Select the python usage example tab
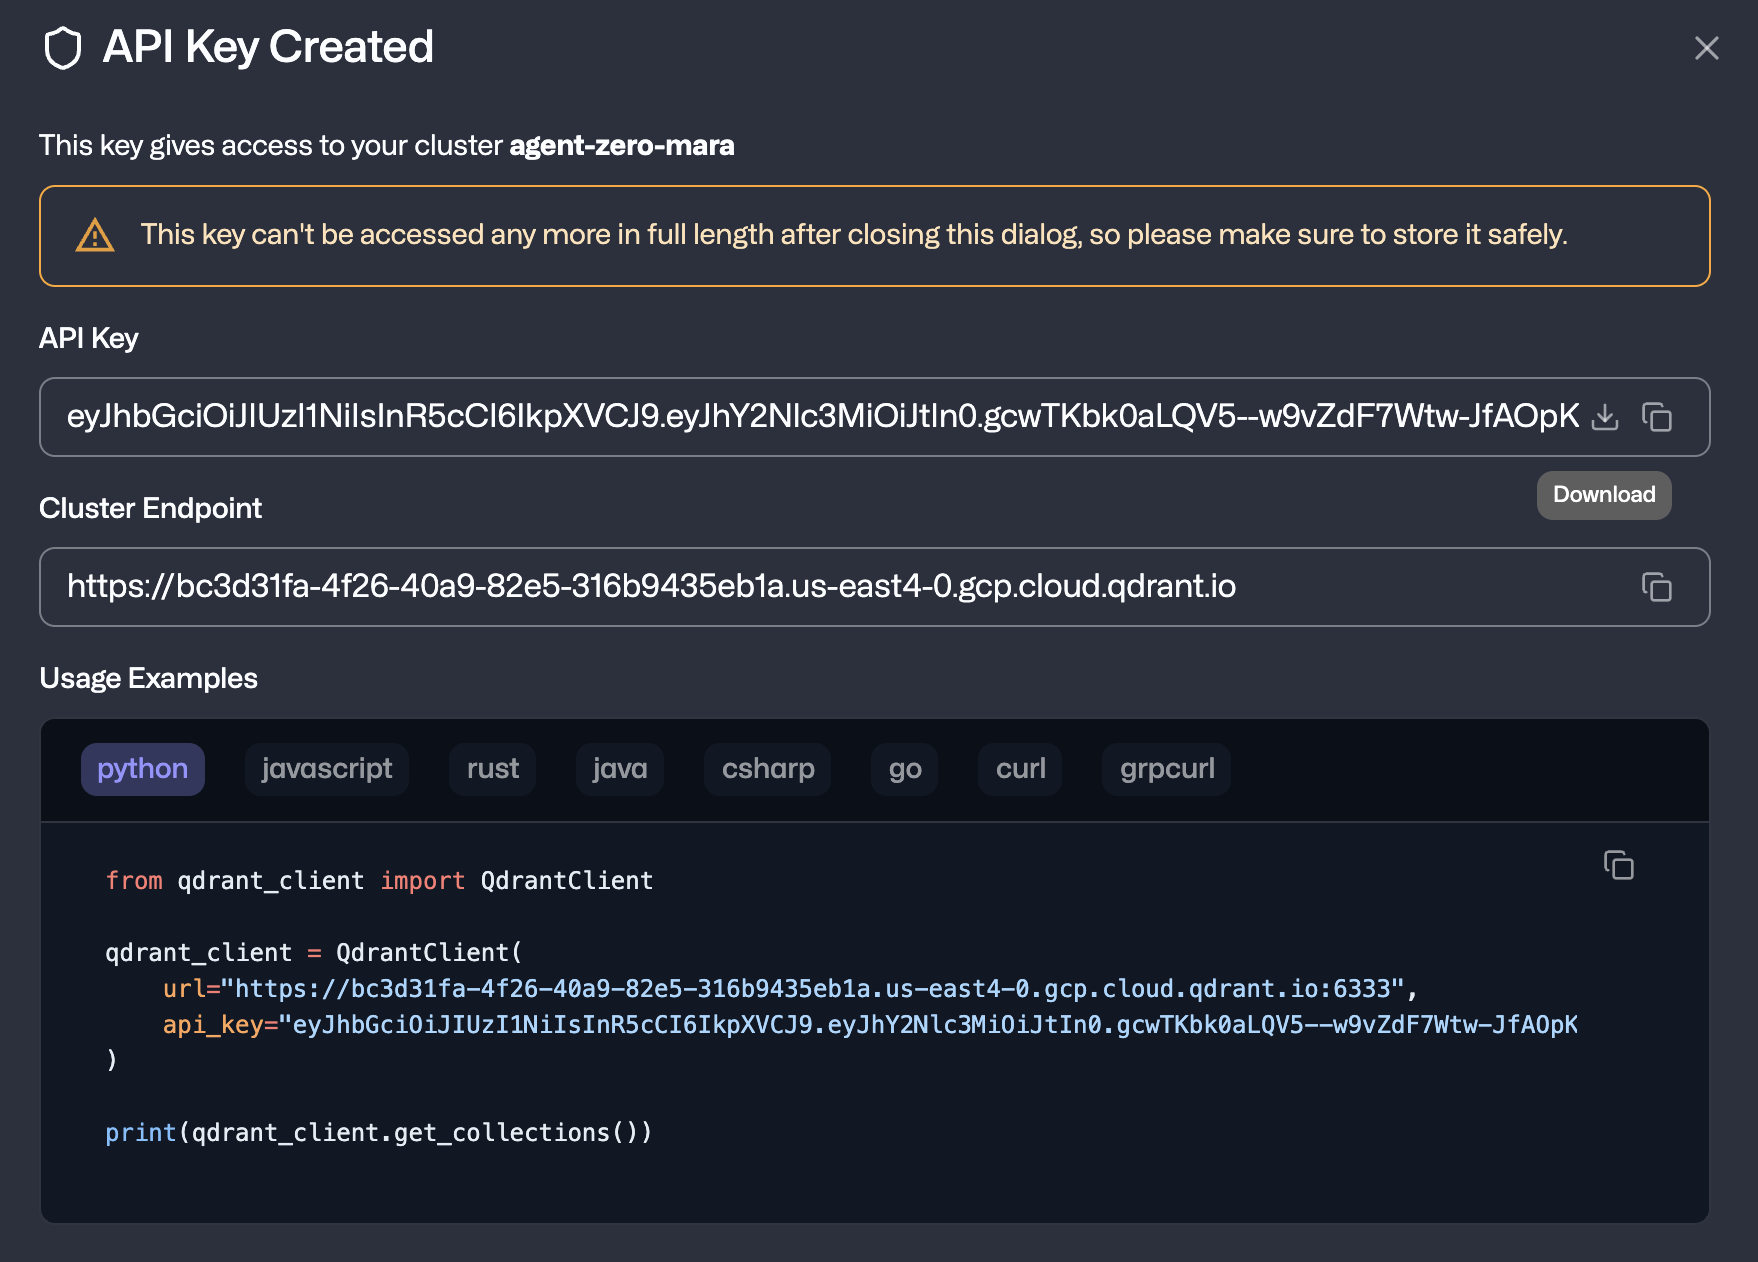1758x1262 pixels. click(x=143, y=769)
